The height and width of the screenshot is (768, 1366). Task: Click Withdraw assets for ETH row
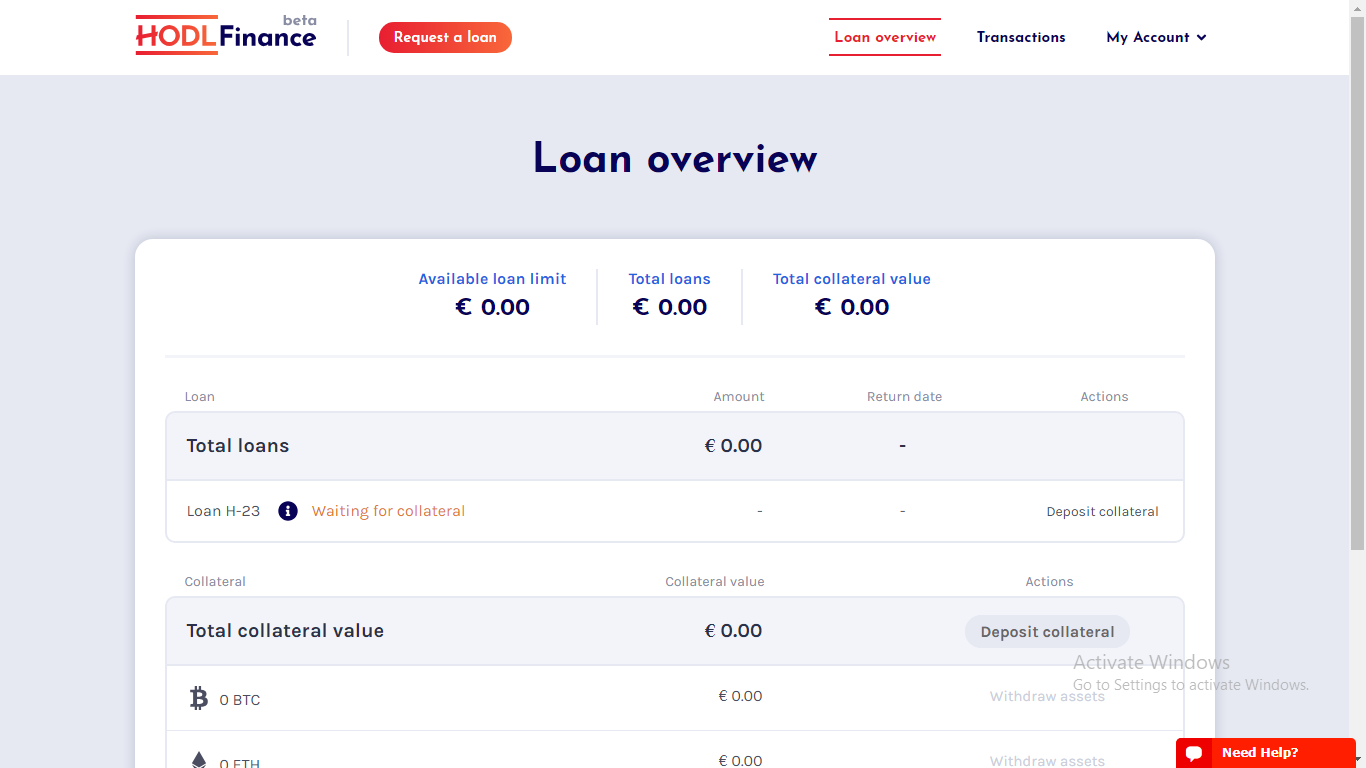tap(1047, 761)
